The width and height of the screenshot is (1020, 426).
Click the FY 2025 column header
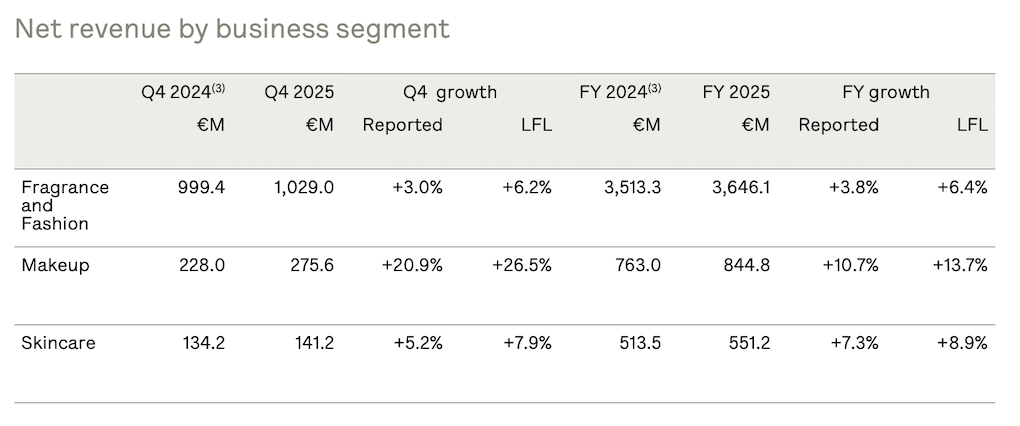[736, 92]
